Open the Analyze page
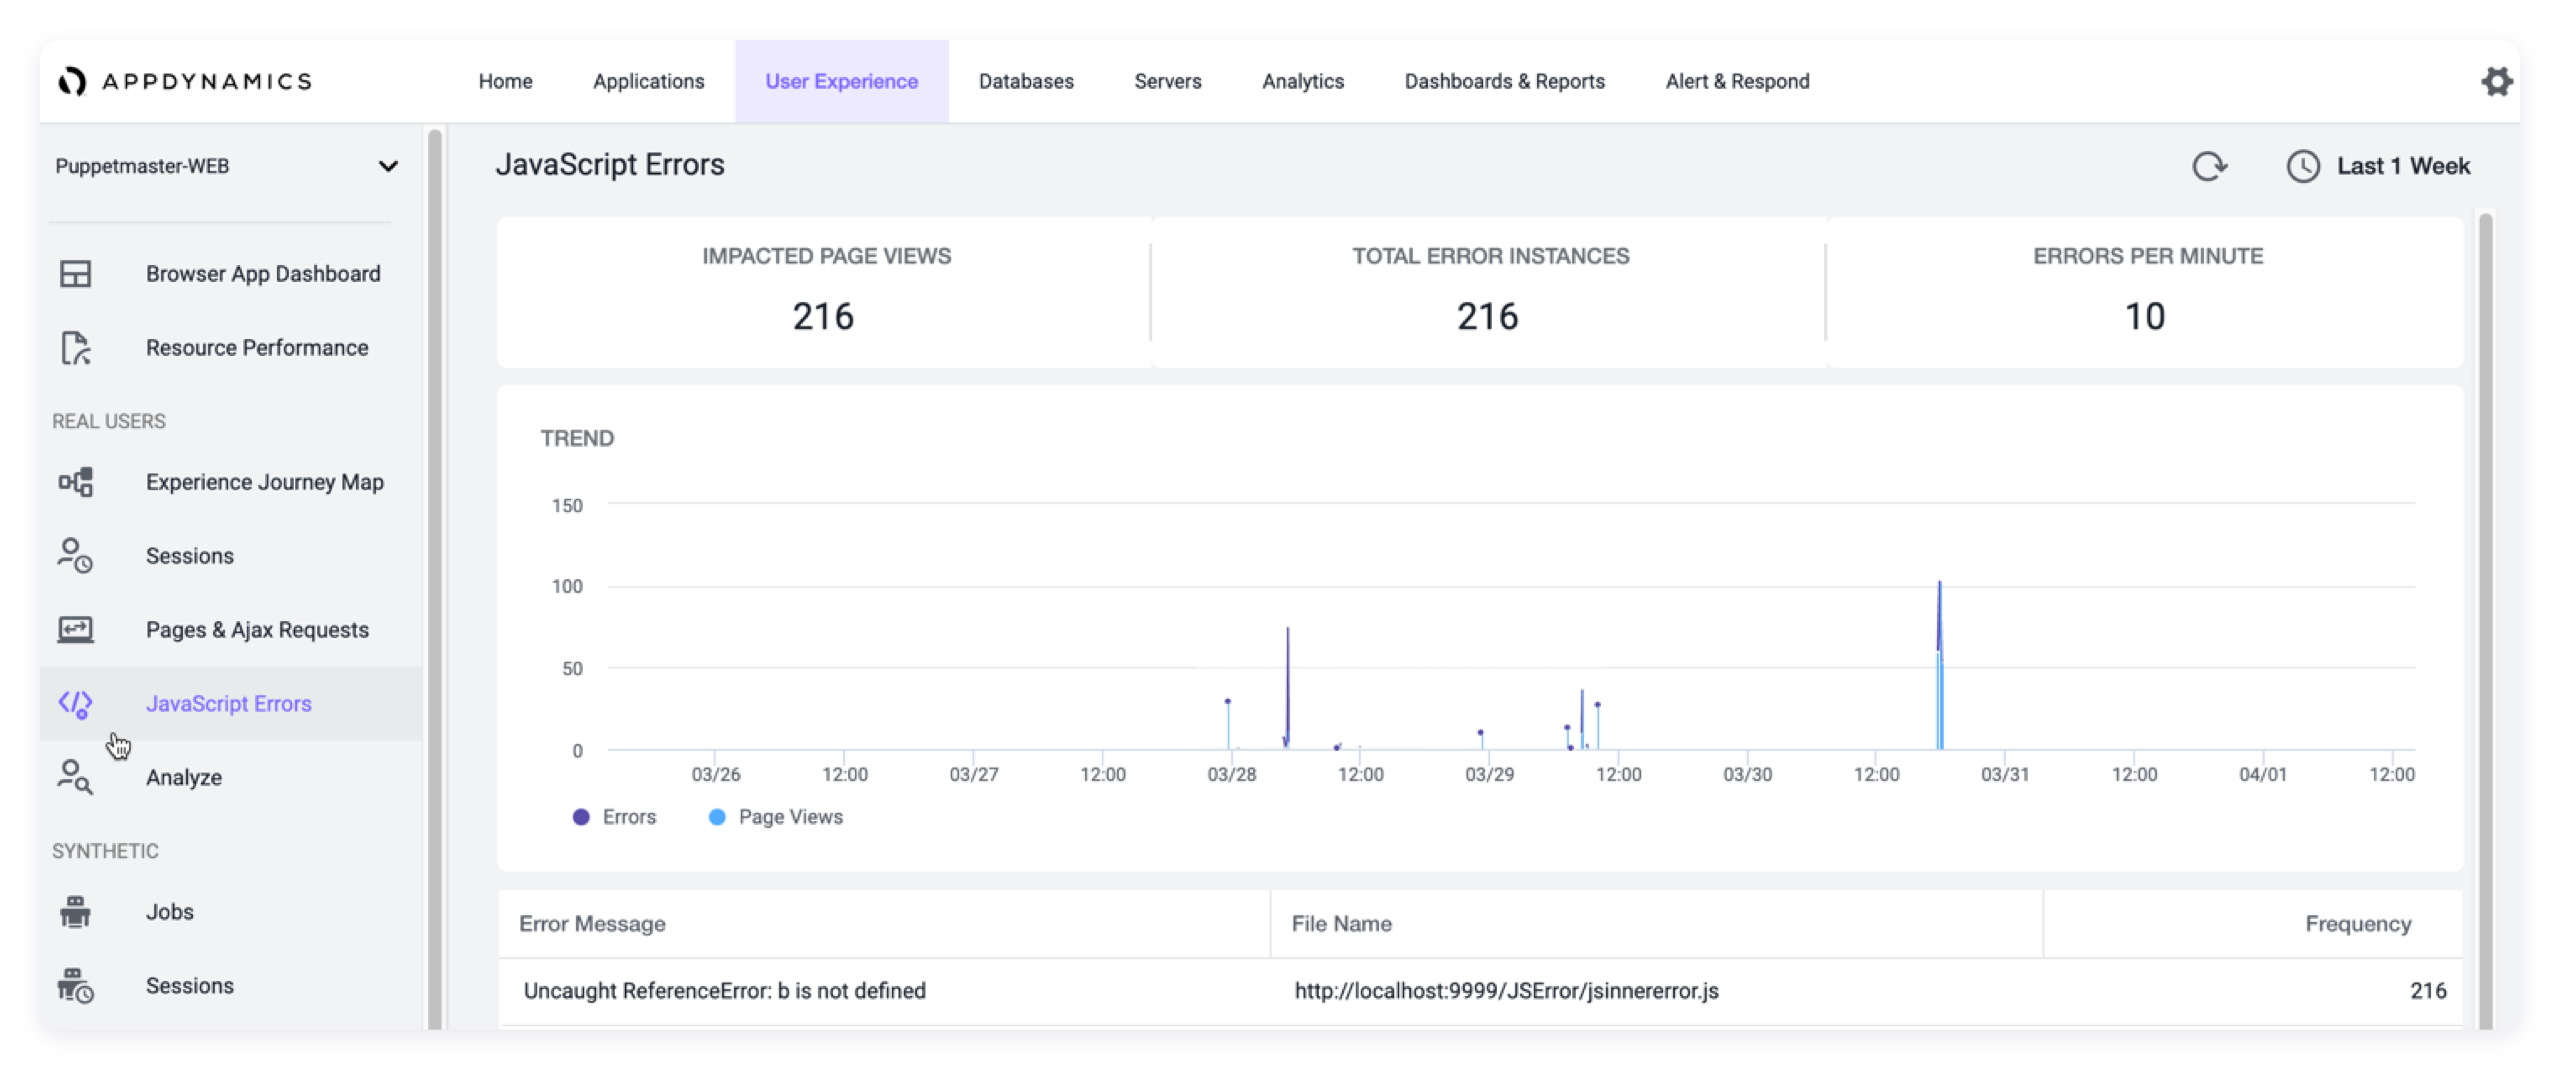Viewport: 2560px width, 1070px height. [184, 777]
